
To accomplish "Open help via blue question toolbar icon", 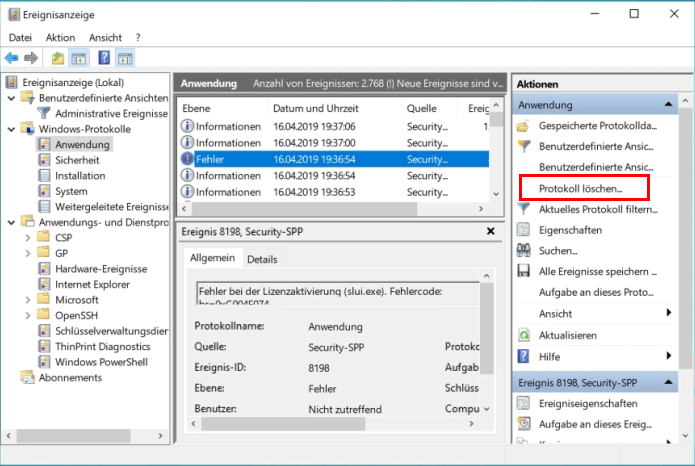I will pyautogui.click(x=104, y=58).
